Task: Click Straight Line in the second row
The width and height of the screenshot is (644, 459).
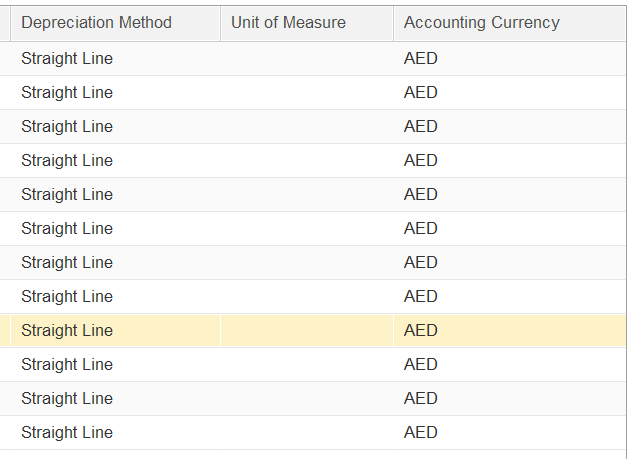Action: pyautogui.click(x=67, y=92)
